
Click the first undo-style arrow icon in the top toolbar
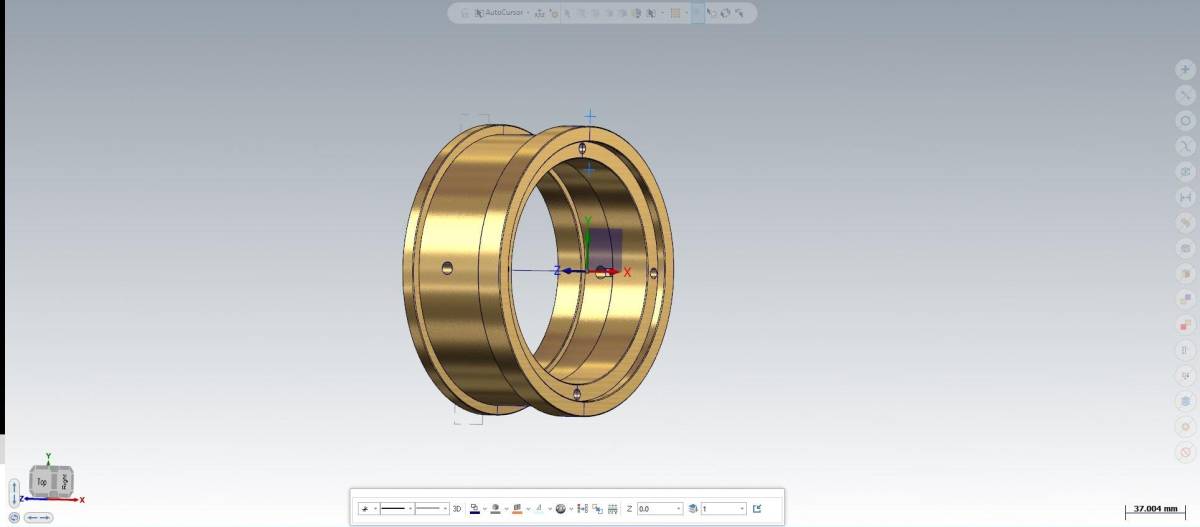[x=711, y=13]
